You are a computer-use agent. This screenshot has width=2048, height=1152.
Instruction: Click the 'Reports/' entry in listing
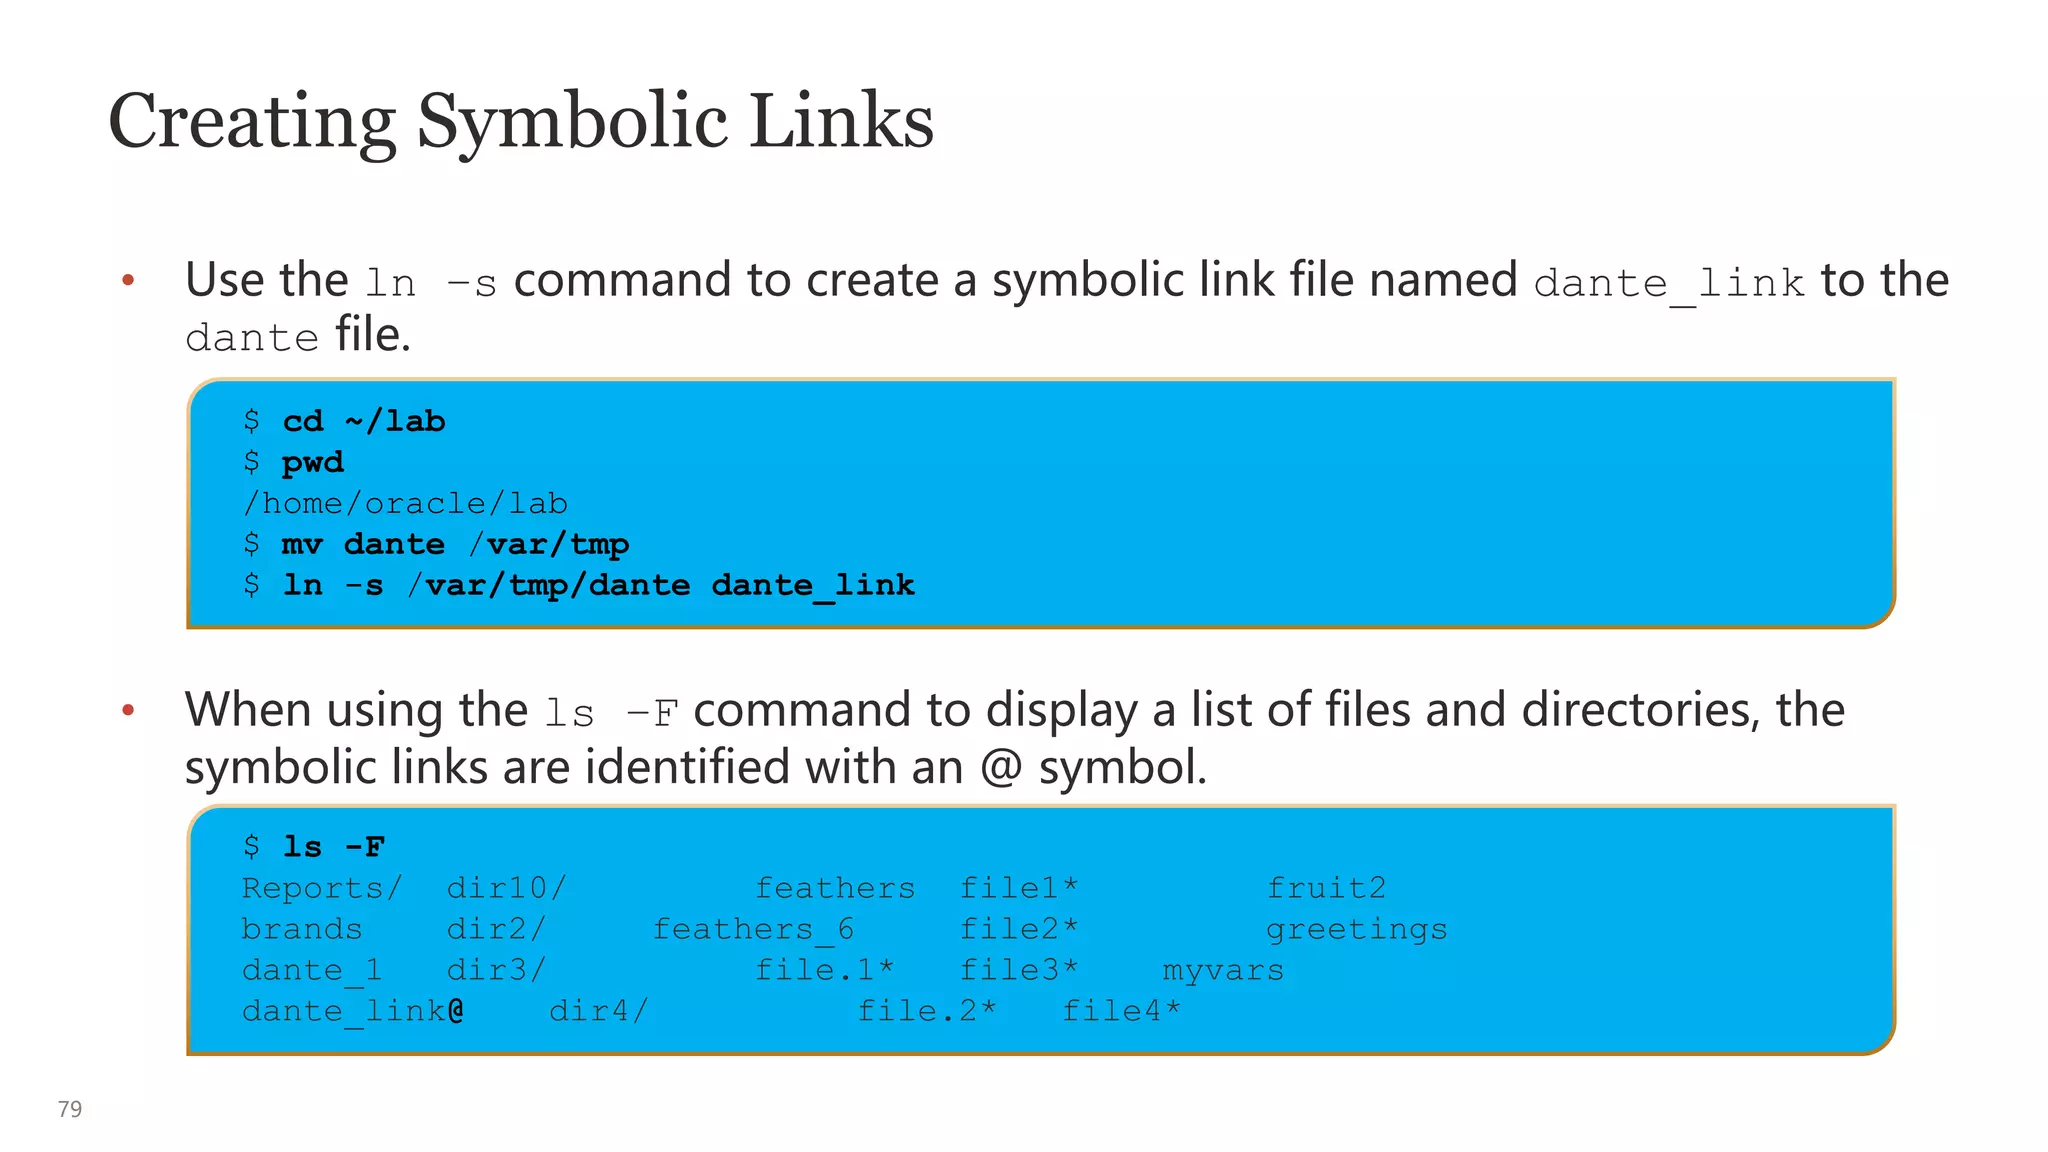point(322,888)
